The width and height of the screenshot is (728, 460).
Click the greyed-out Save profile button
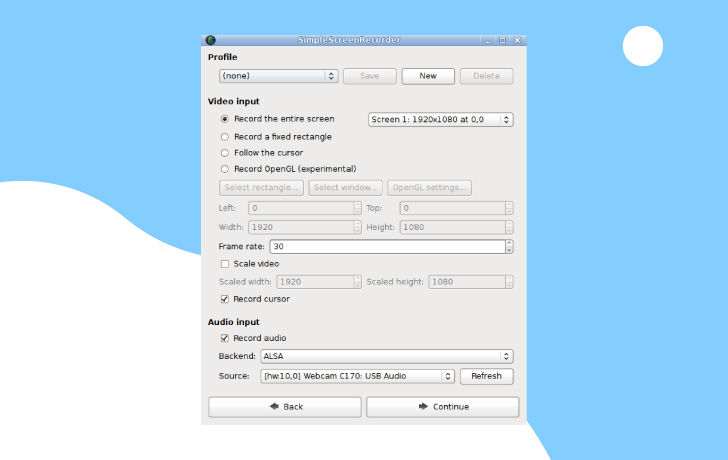(370, 76)
